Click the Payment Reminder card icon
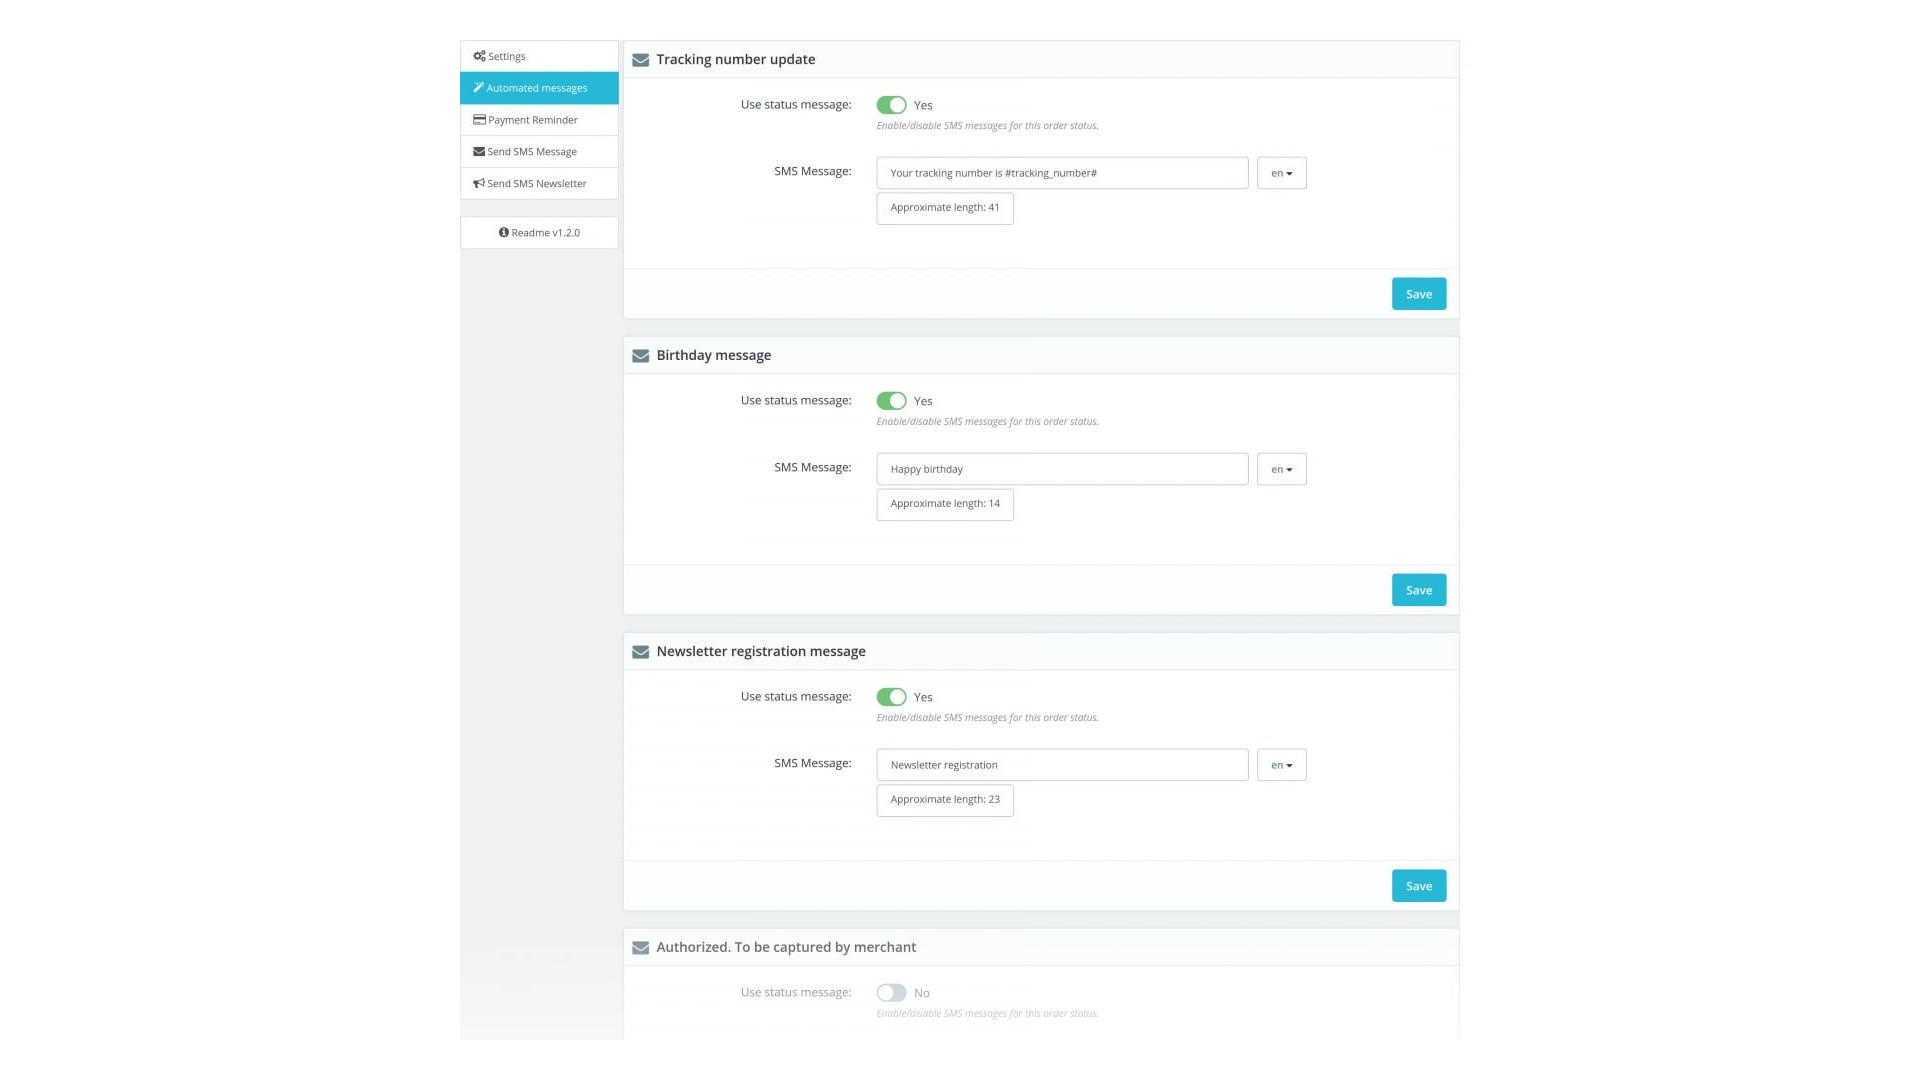The height and width of the screenshot is (1080, 1920). point(479,120)
